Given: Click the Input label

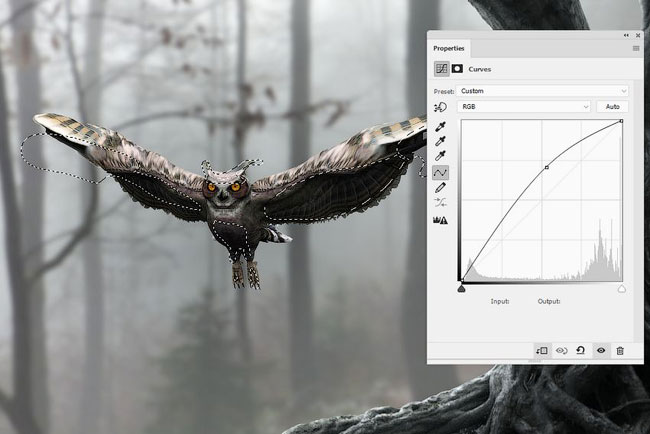Looking at the screenshot, I should [500, 301].
